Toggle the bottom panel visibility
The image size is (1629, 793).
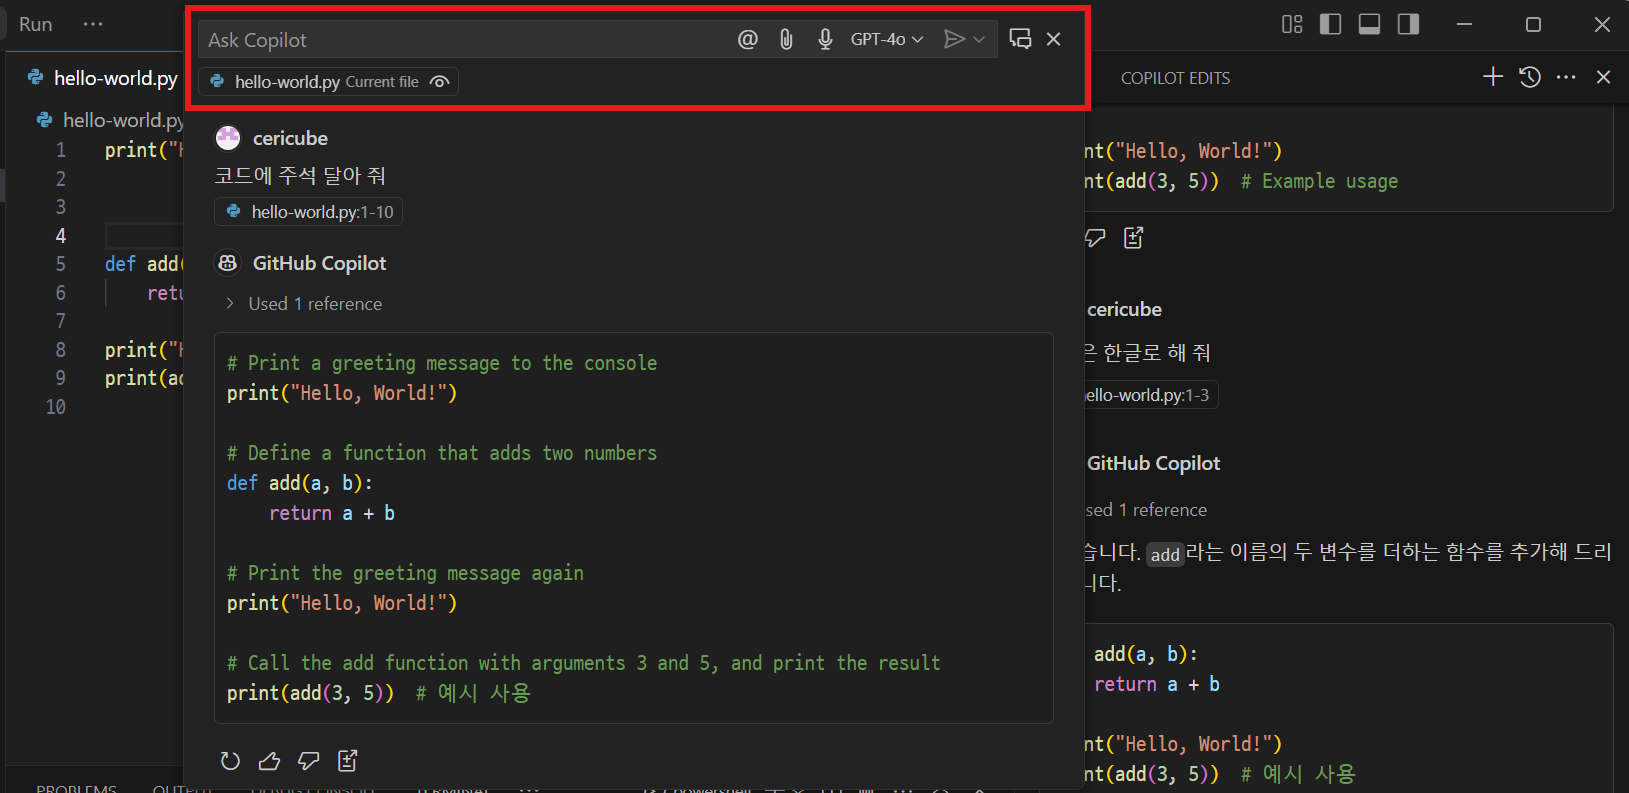click(x=1369, y=24)
